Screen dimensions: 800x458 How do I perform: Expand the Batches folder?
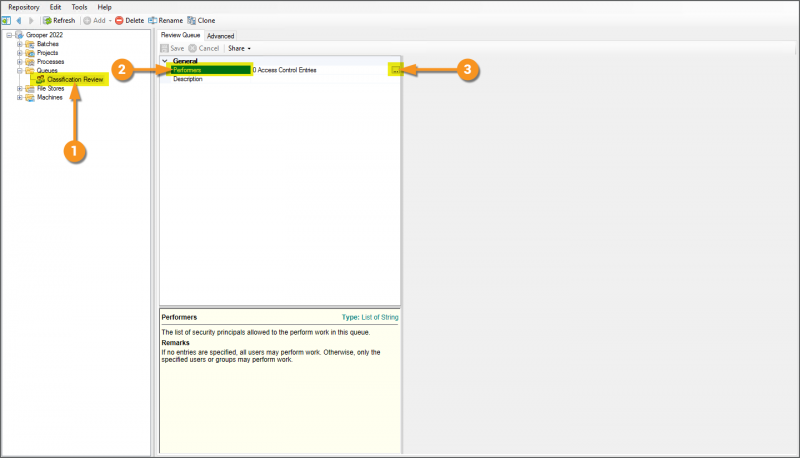point(19,44)
